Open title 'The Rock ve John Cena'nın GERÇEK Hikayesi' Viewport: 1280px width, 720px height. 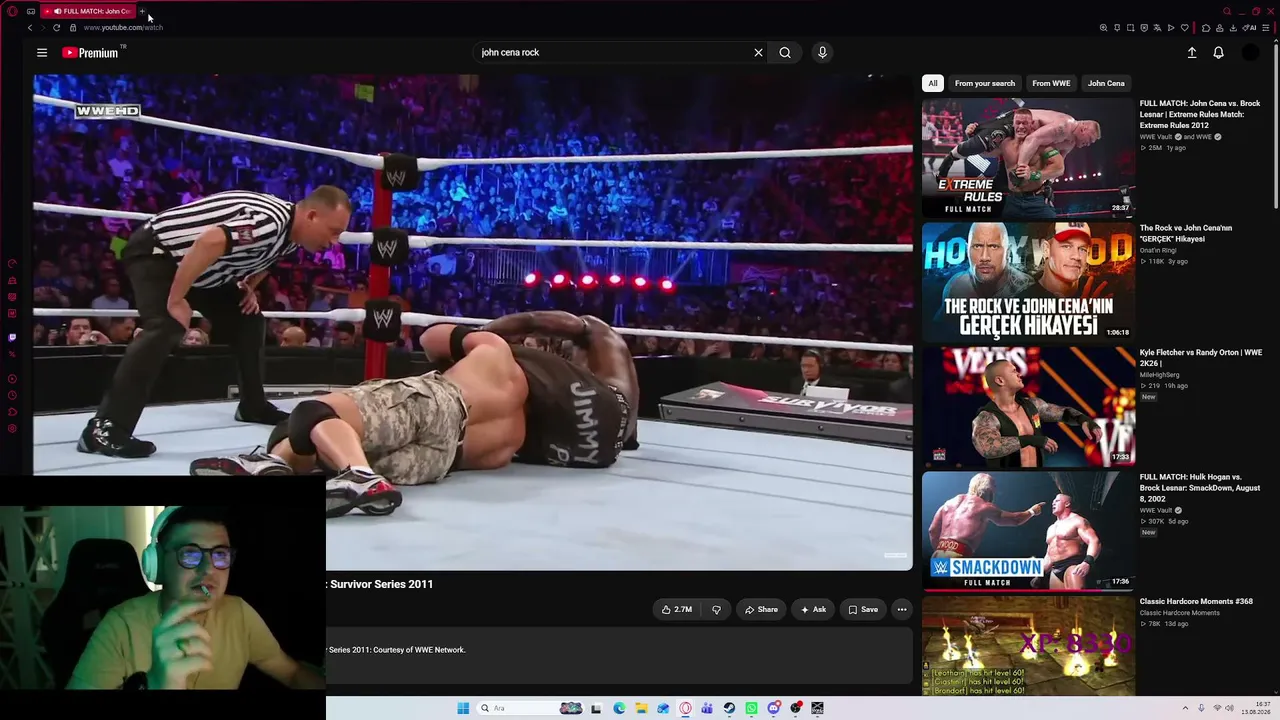pyautogui.click(x=1186, y=233)
